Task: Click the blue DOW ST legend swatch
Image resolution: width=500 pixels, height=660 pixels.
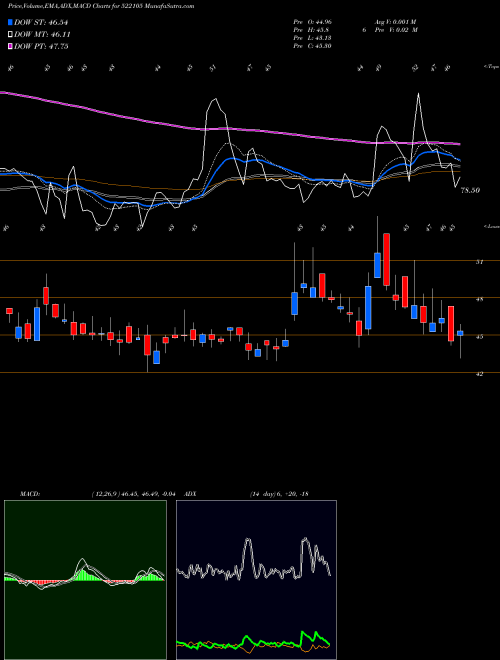Action: pyautogui.click(x=10, y=22)
